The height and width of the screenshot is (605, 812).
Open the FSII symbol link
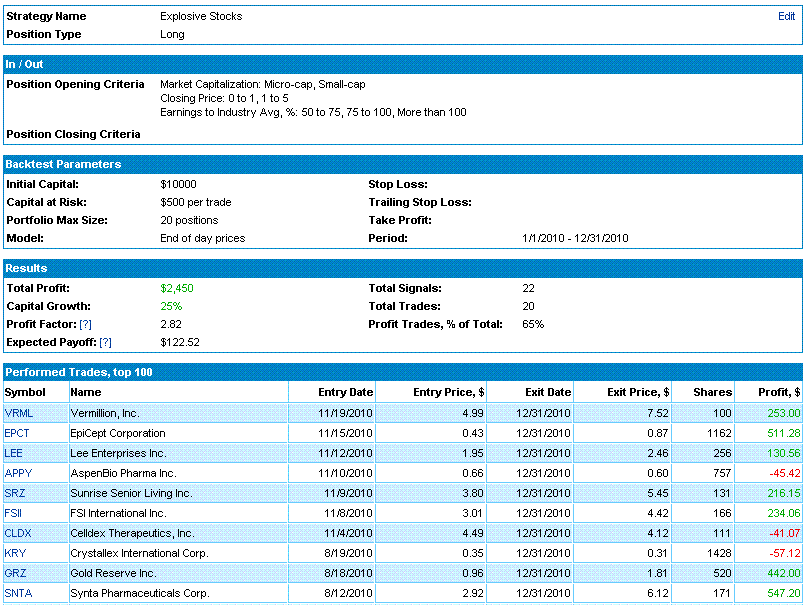(13, 513)
